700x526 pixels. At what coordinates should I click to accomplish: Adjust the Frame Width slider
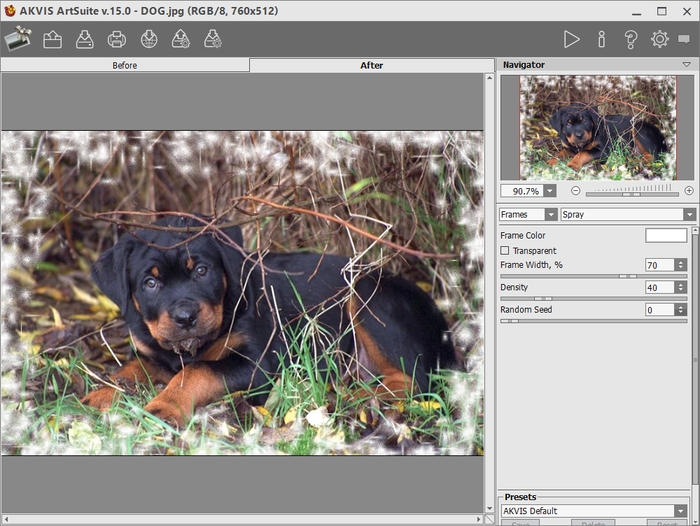point(593,276)
